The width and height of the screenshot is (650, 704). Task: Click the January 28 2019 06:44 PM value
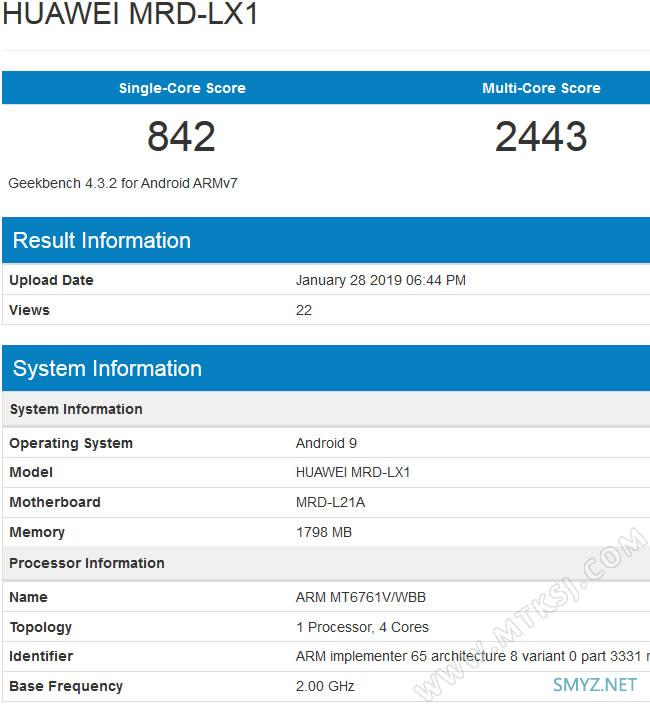tap(381, 280)
